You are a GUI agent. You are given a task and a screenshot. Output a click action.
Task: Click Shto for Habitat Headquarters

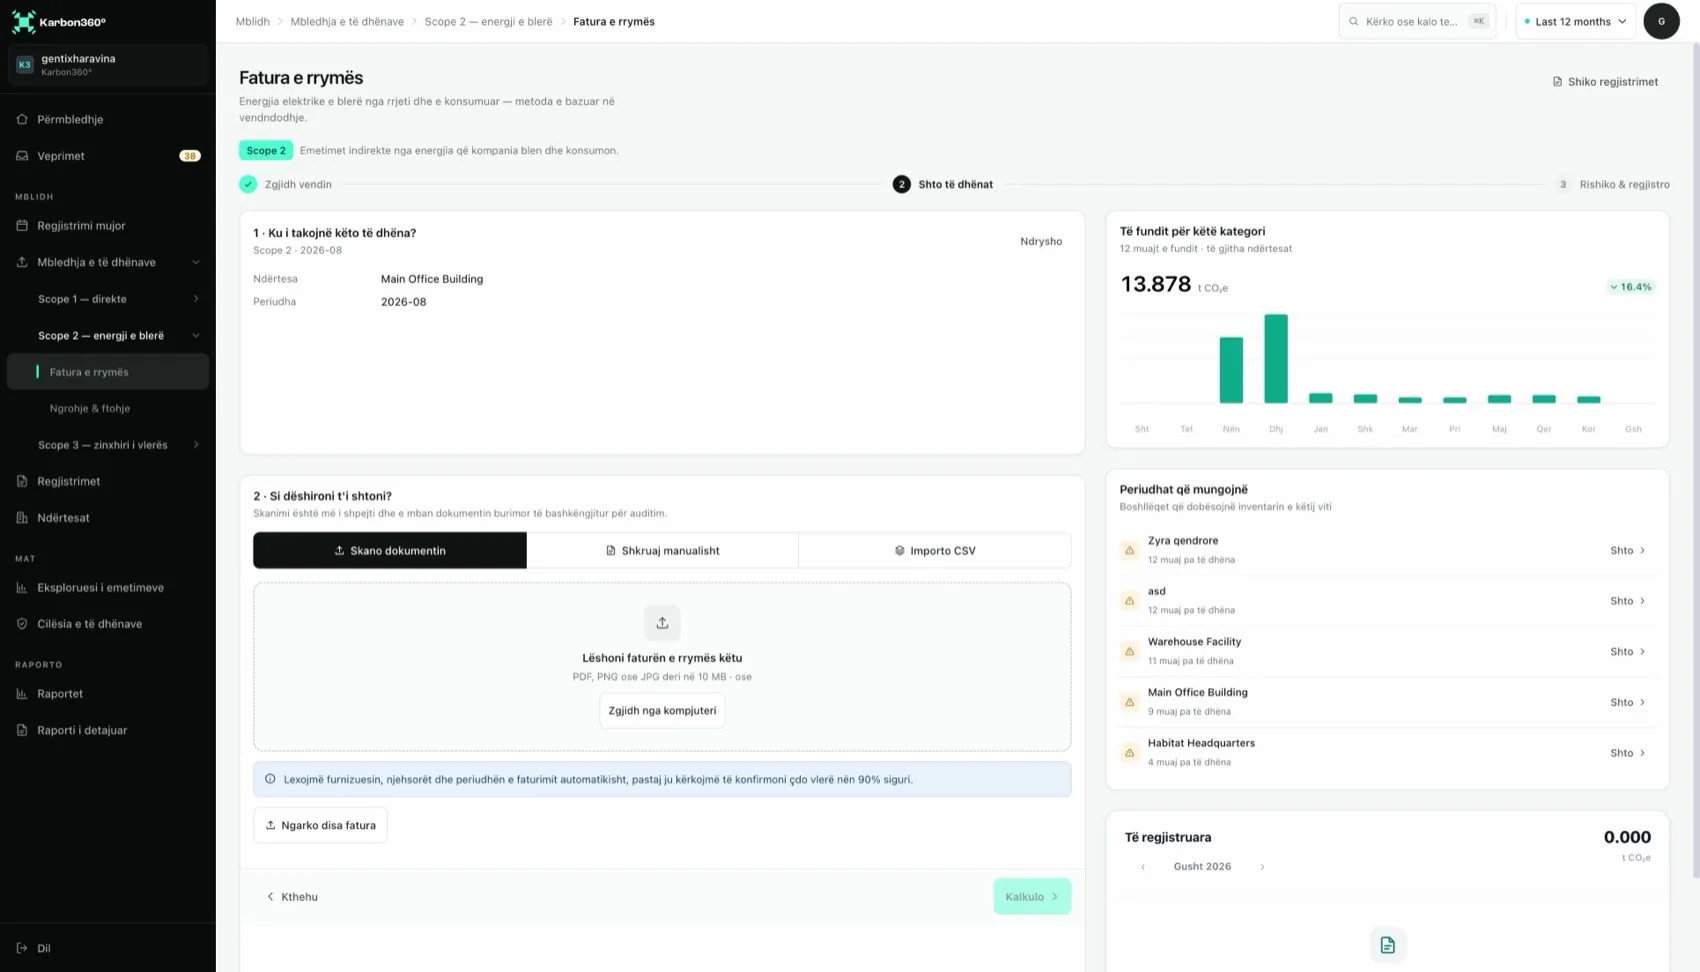pyautogui.click(x=1628, y=753)
